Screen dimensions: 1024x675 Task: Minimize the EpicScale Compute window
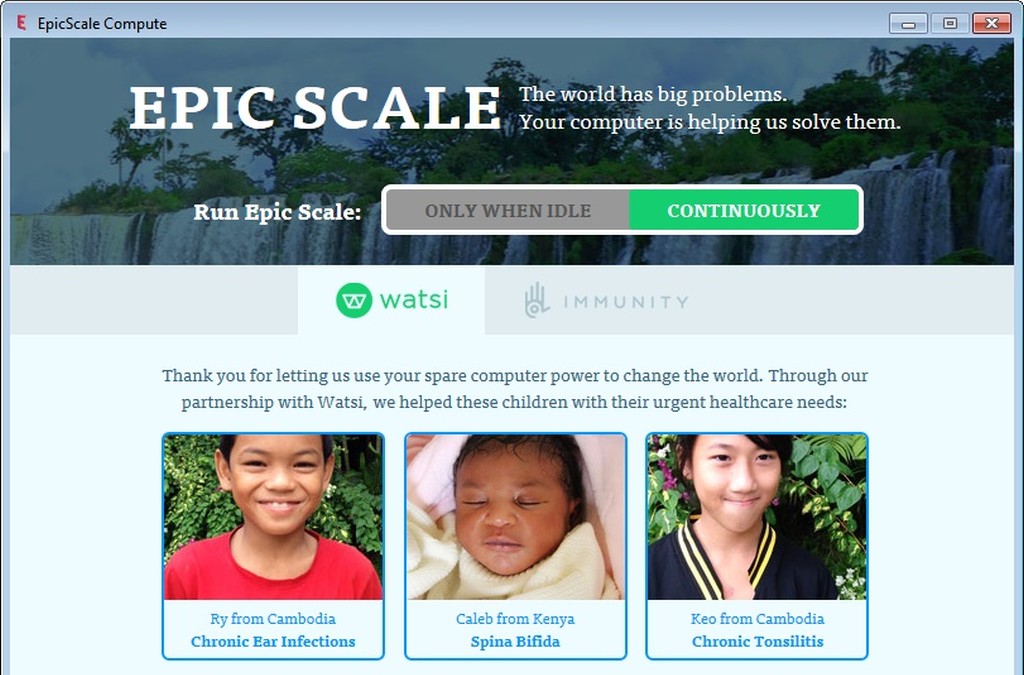click(x=908, y=24)
